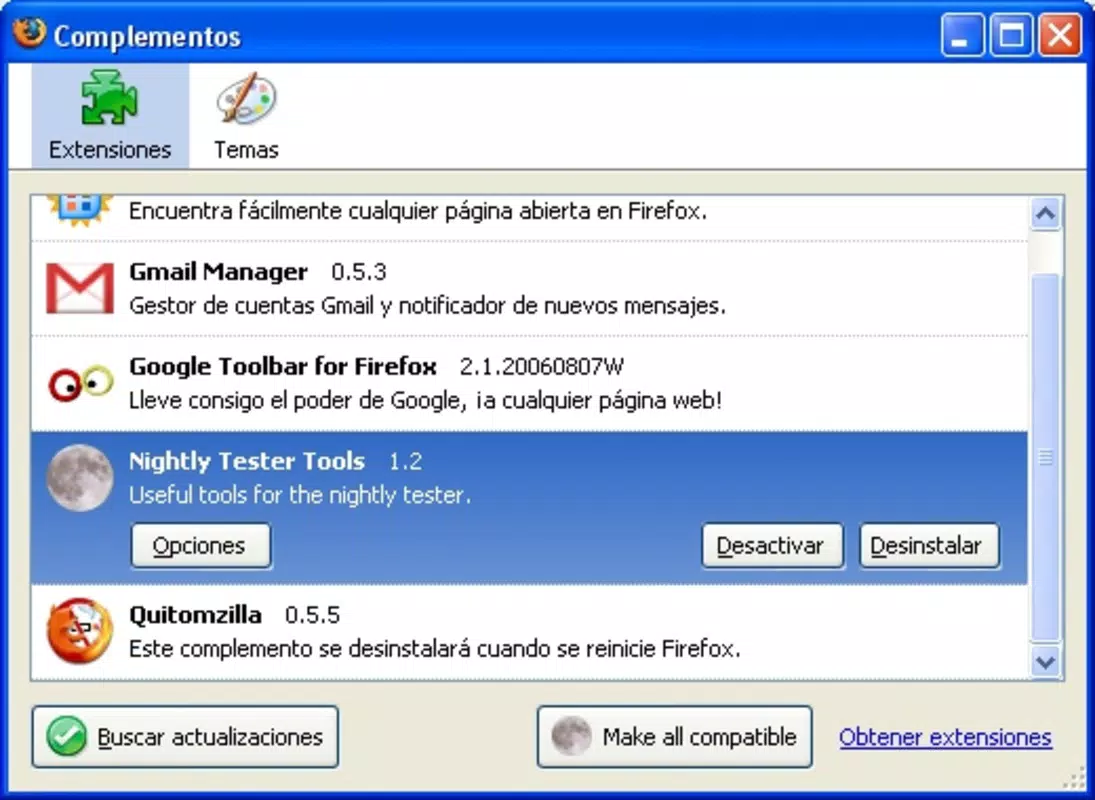The image size is (1095, 800).
Task: Click 'Lleve consigo el poder de Google' text
Action: point(425,401)
